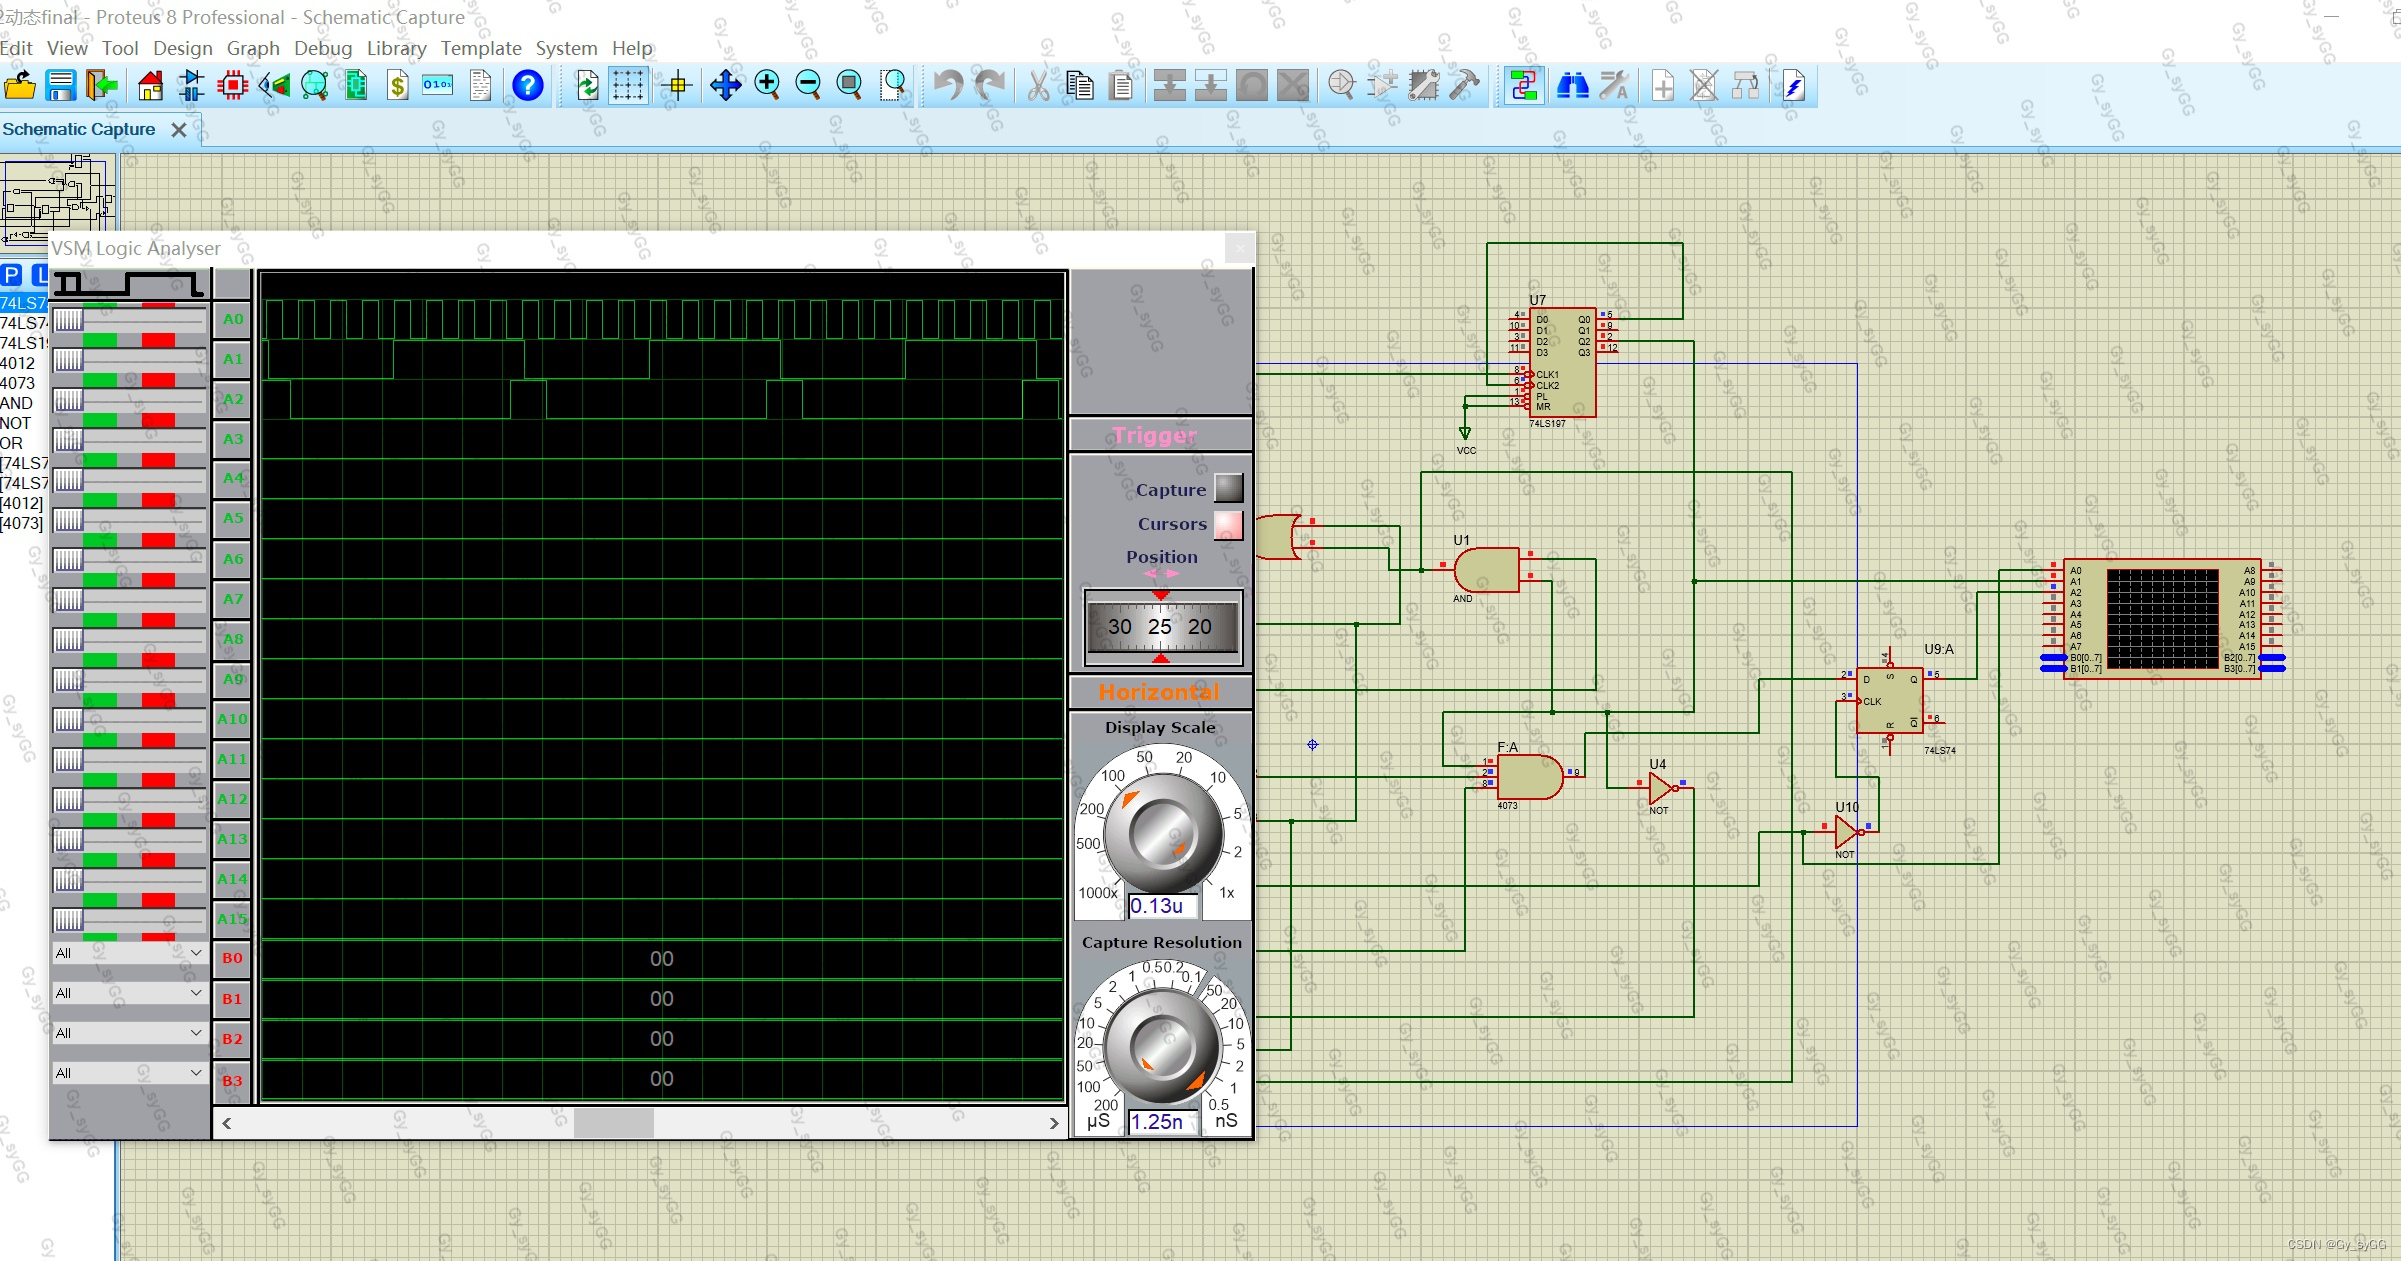Open the 3D Visualizer icon
Viewport: 2401px width, 1261px height.
point(274,86)
